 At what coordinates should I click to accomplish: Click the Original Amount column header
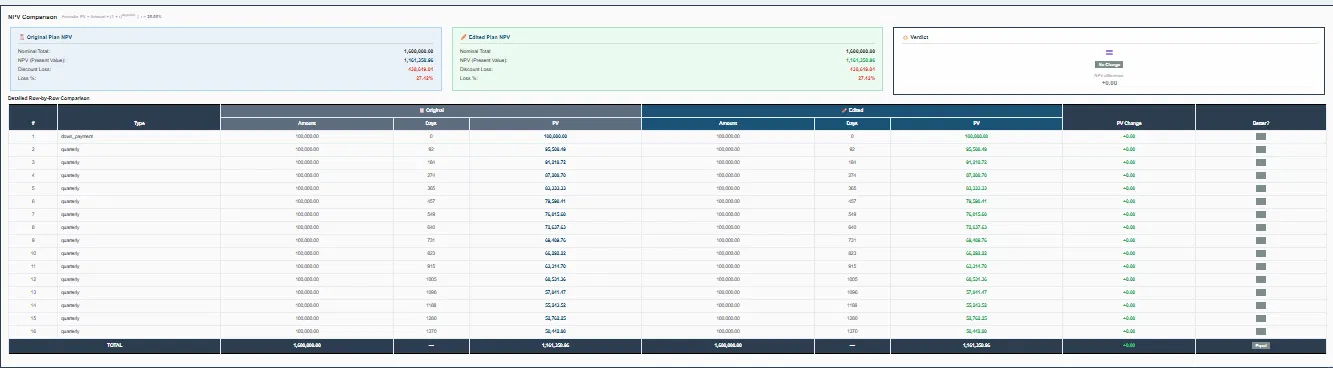pos(307,124)
